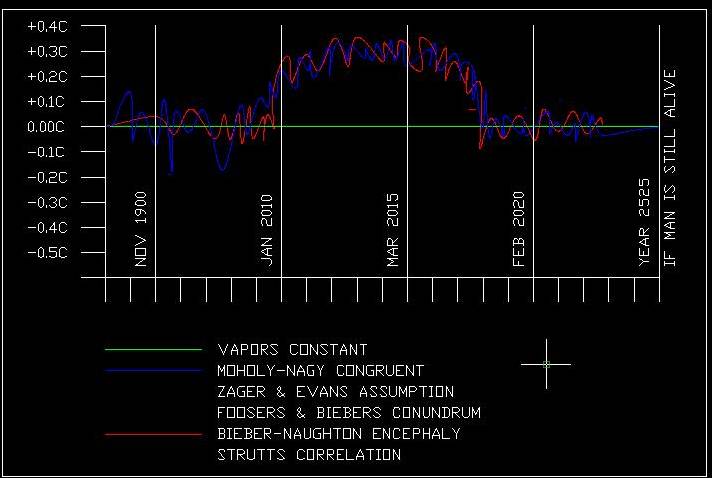712x478 pixels.
Task: Click the NOV 1900 date label
Action: point(141,229)
